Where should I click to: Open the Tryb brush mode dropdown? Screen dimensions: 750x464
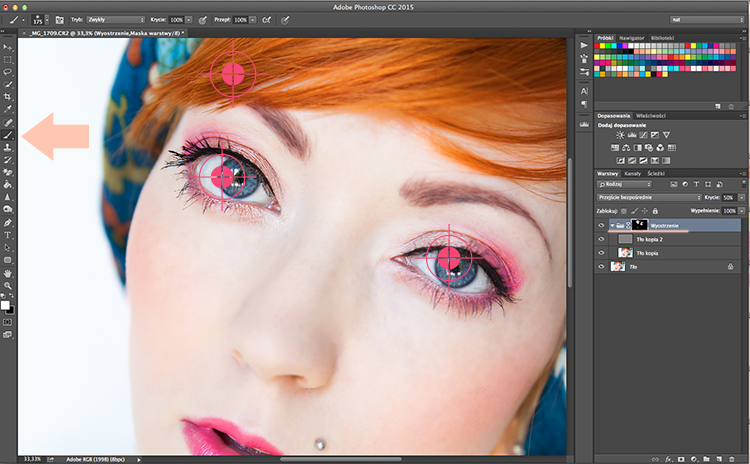tap(116, 20)
